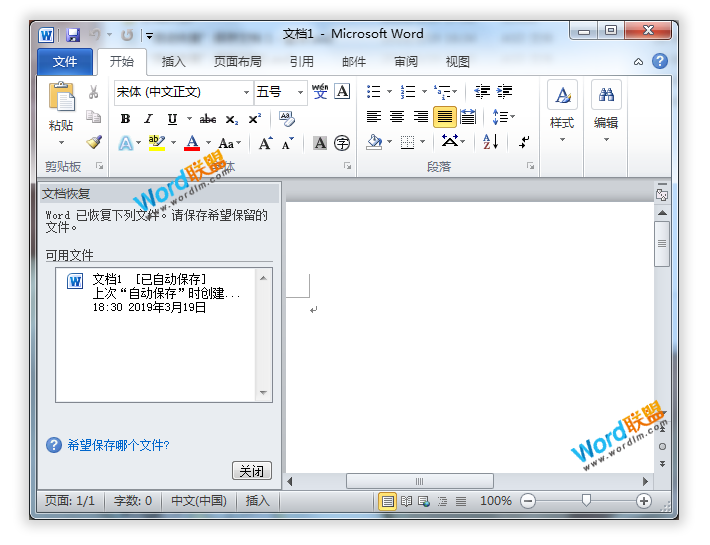The width and height of the screenshot is (710, 545).
Task: Click the Paste (粘贴) clipboard icon
Action: tap(61, 96)
